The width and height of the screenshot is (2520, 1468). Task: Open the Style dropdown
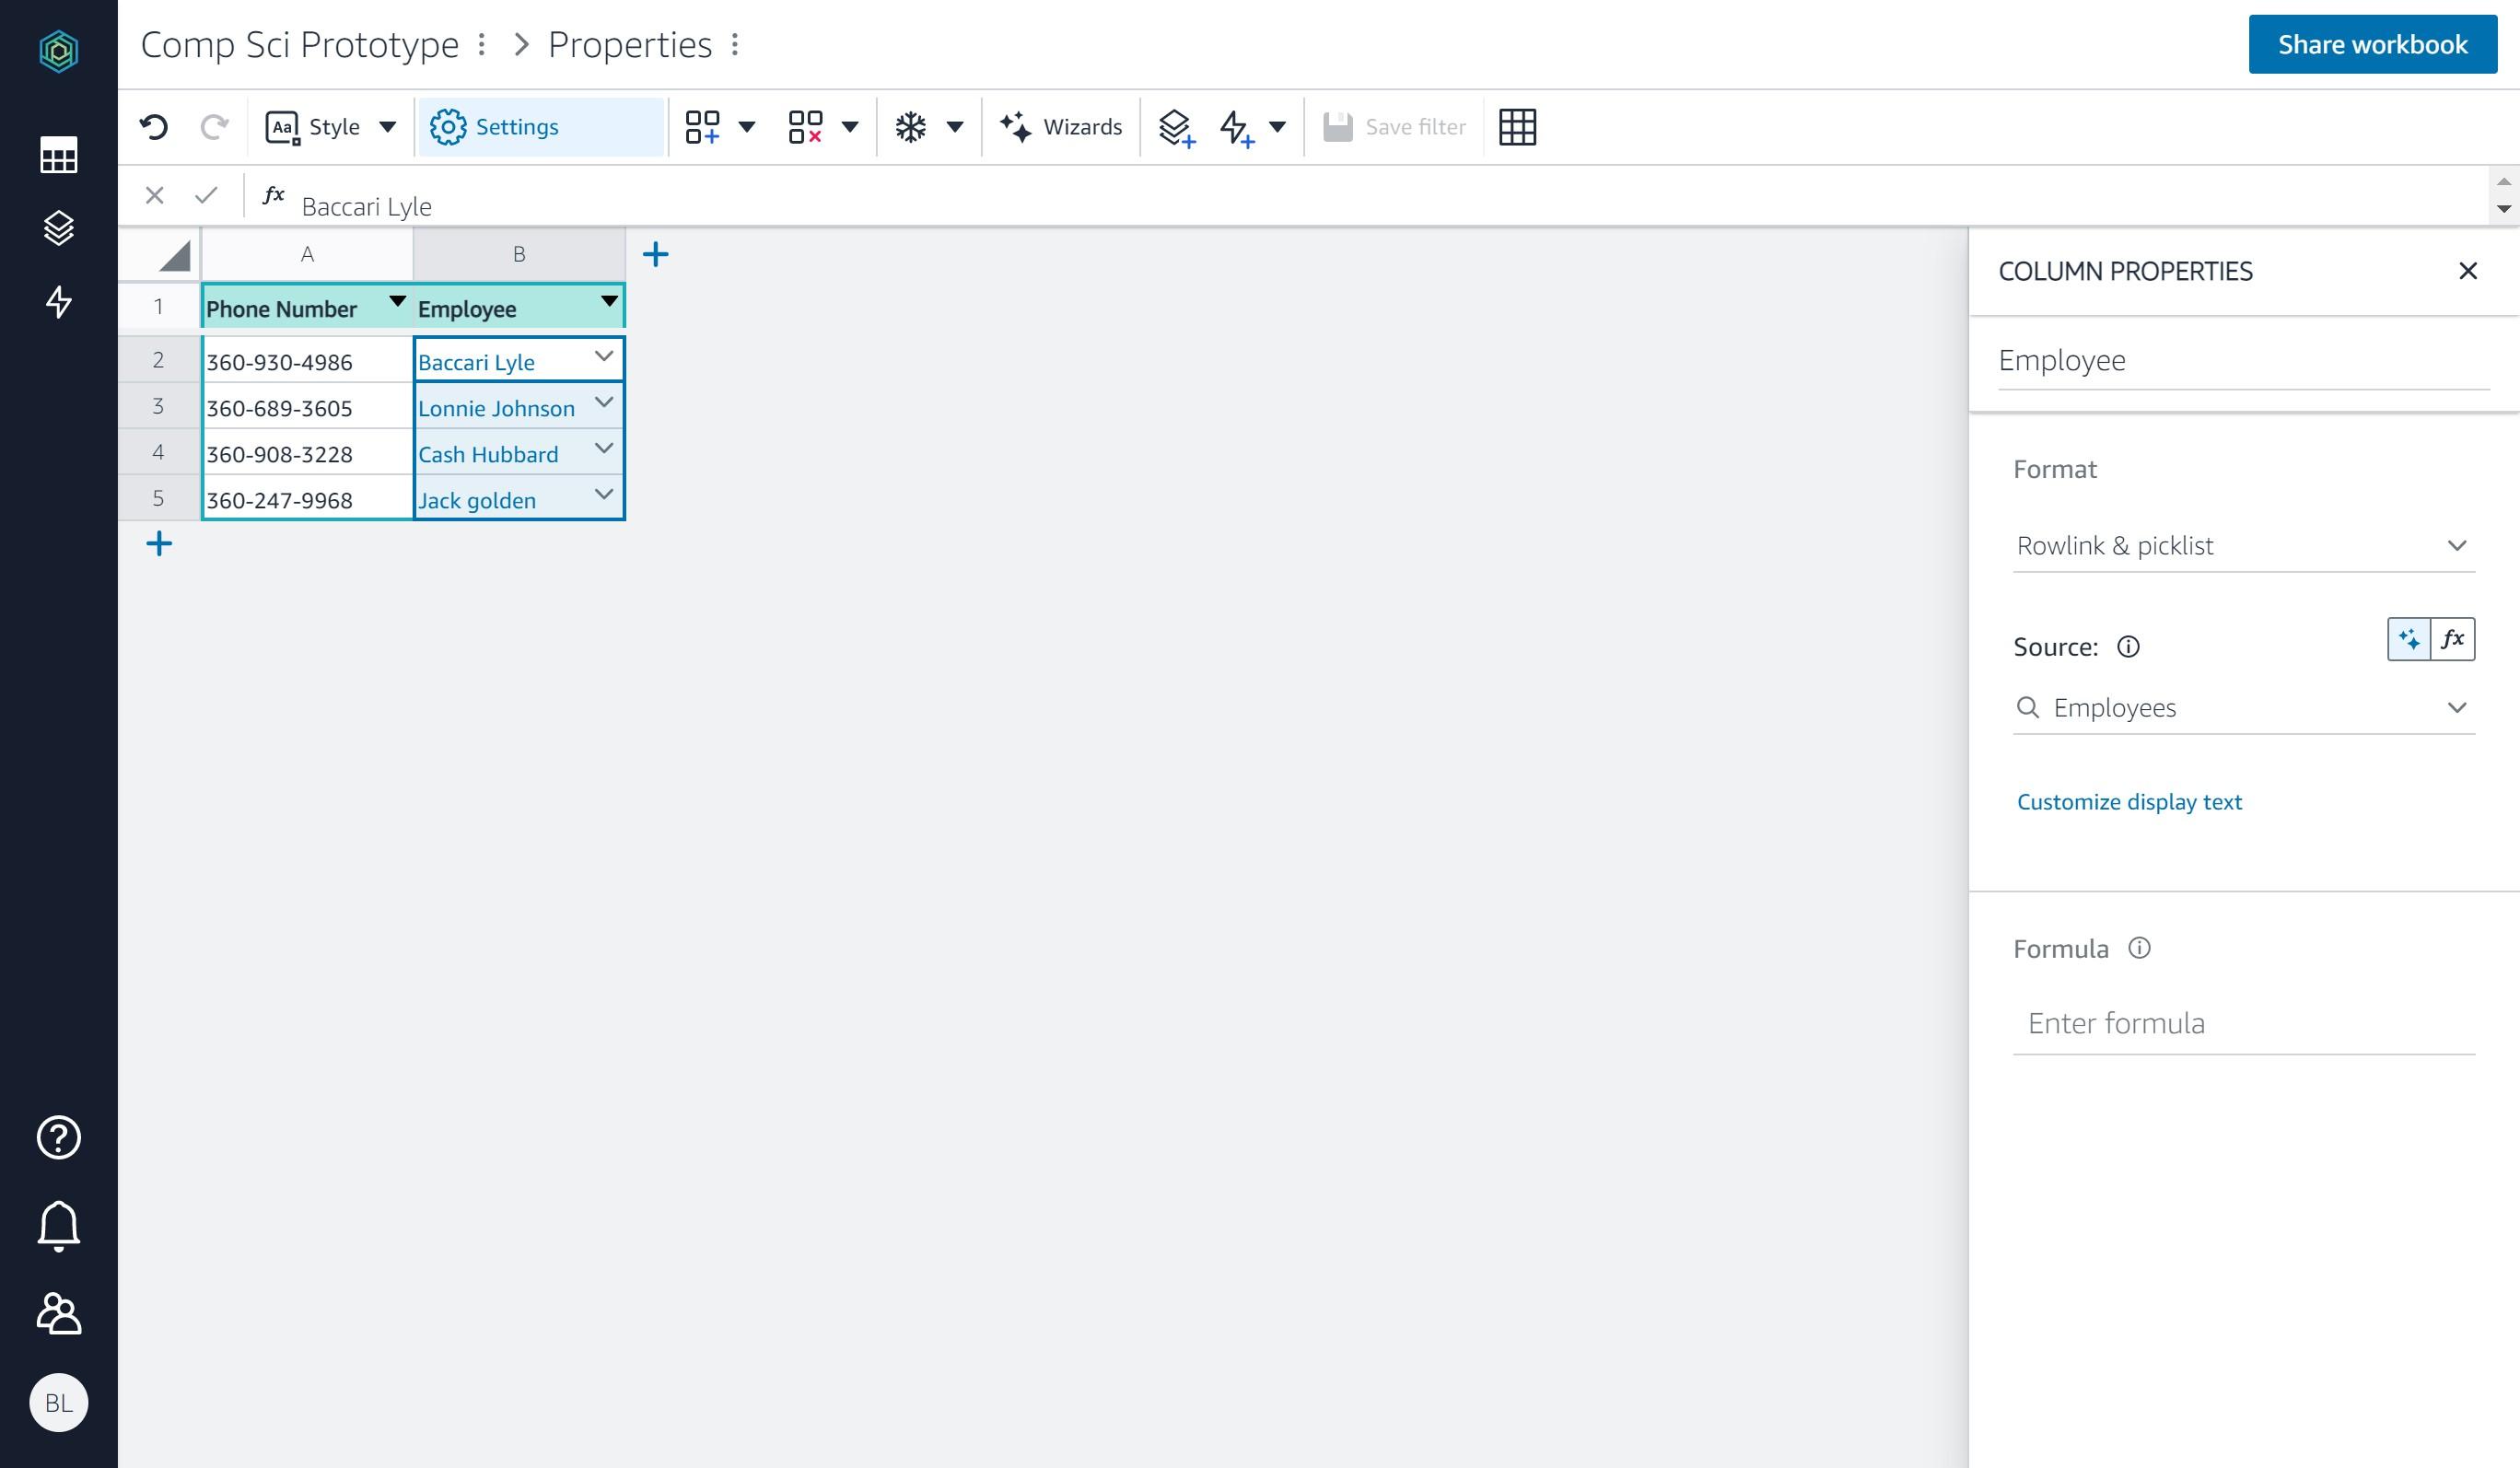(388, 126)
